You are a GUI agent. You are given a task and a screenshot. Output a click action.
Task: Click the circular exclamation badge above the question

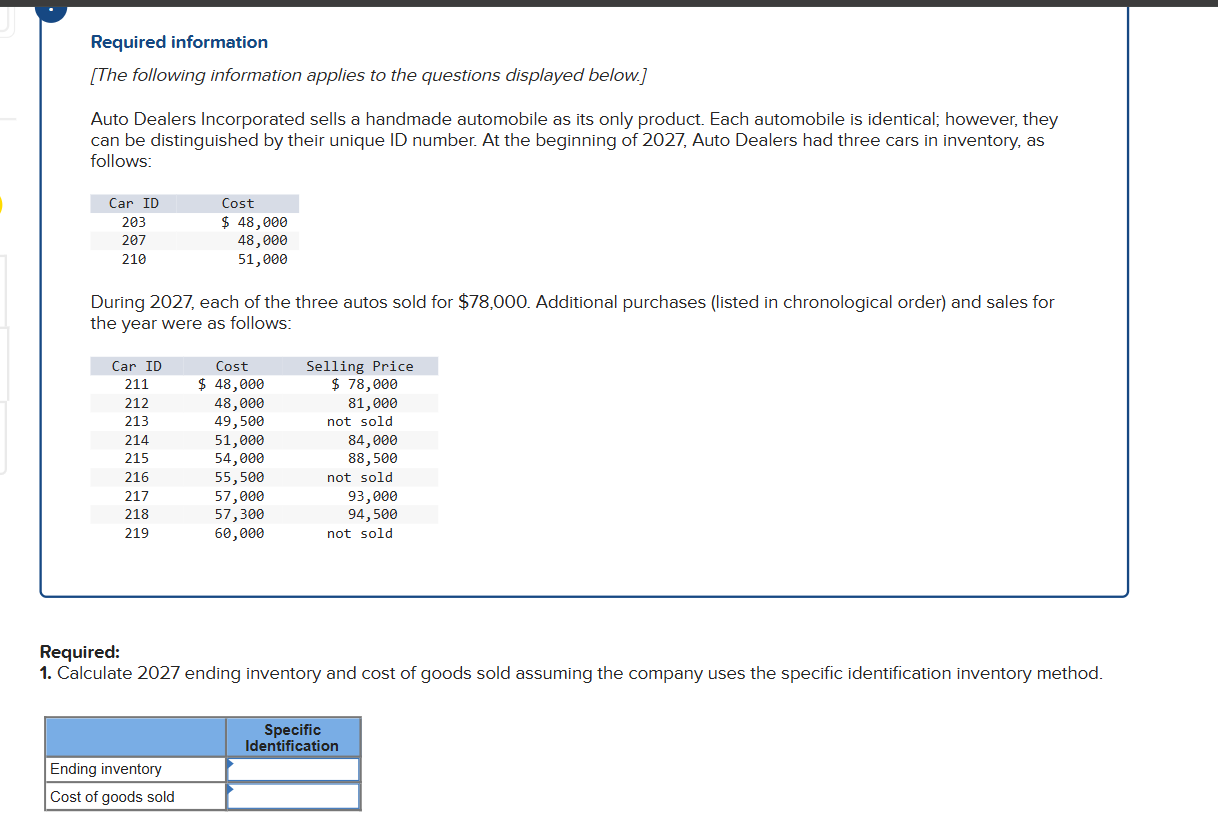tap(50, 11)
